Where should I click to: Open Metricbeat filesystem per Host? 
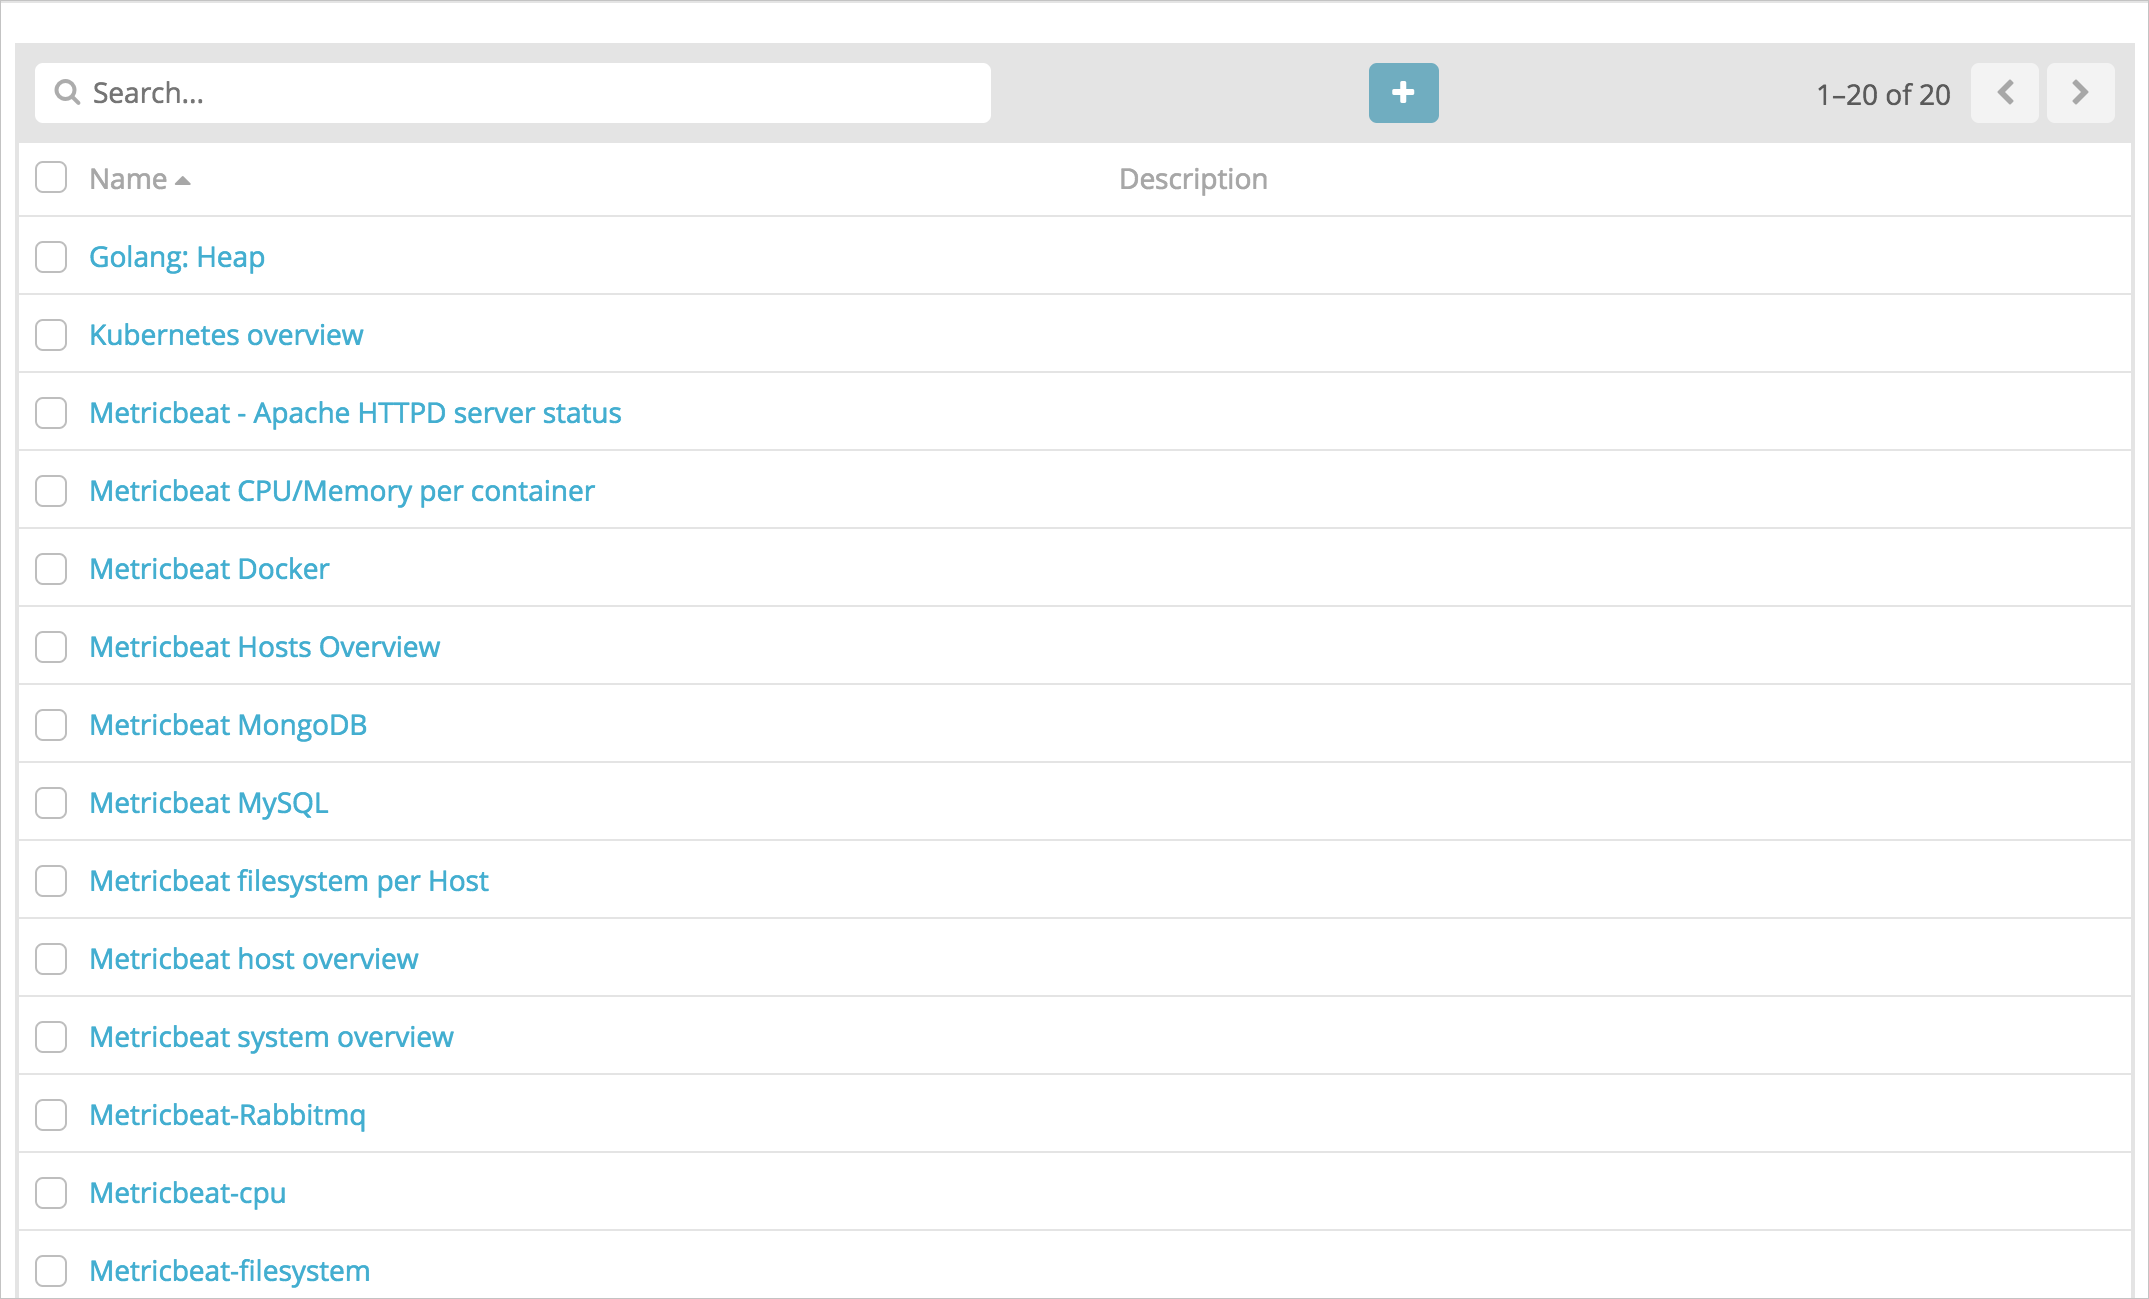tap(289, 881)
